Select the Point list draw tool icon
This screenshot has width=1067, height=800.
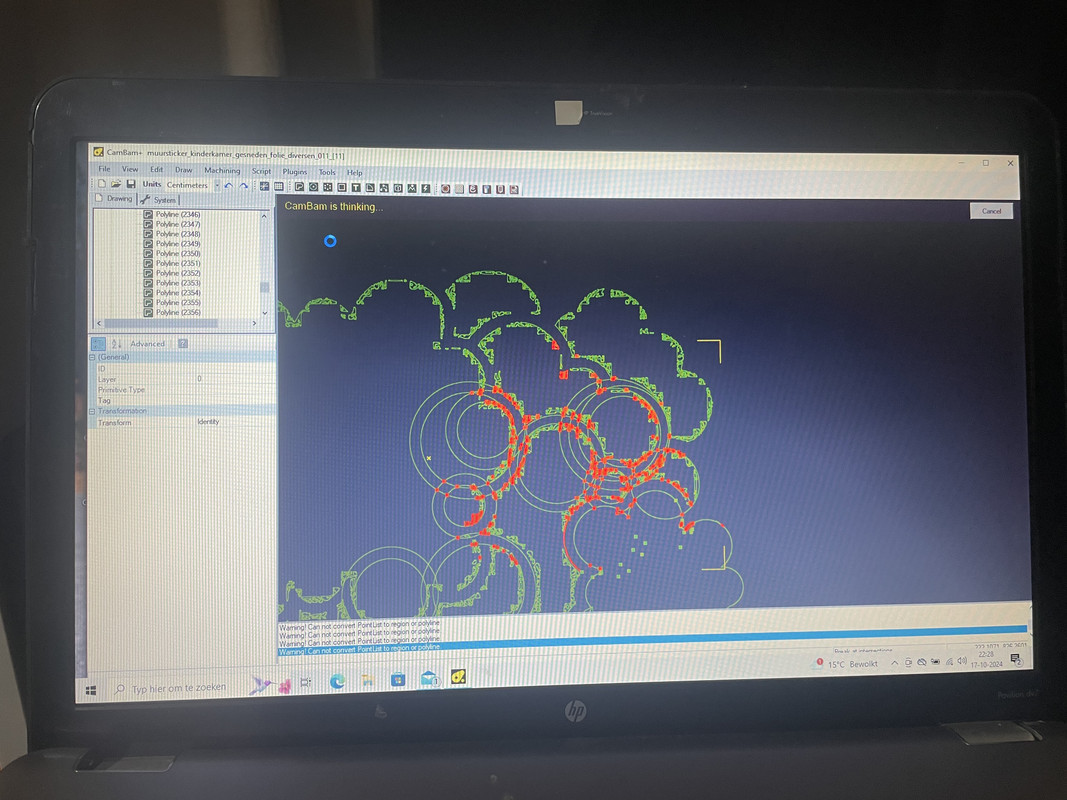(327, 187)
